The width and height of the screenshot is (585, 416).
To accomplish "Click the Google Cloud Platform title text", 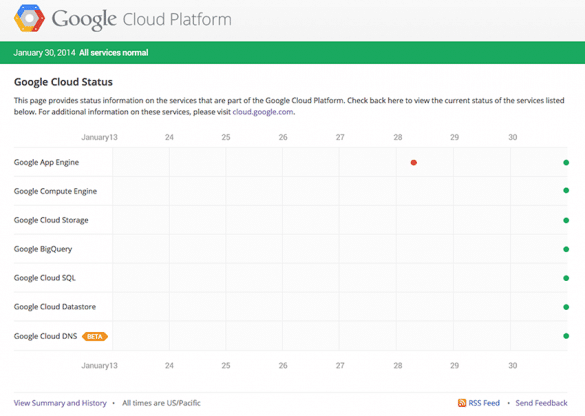I will 141,19.
